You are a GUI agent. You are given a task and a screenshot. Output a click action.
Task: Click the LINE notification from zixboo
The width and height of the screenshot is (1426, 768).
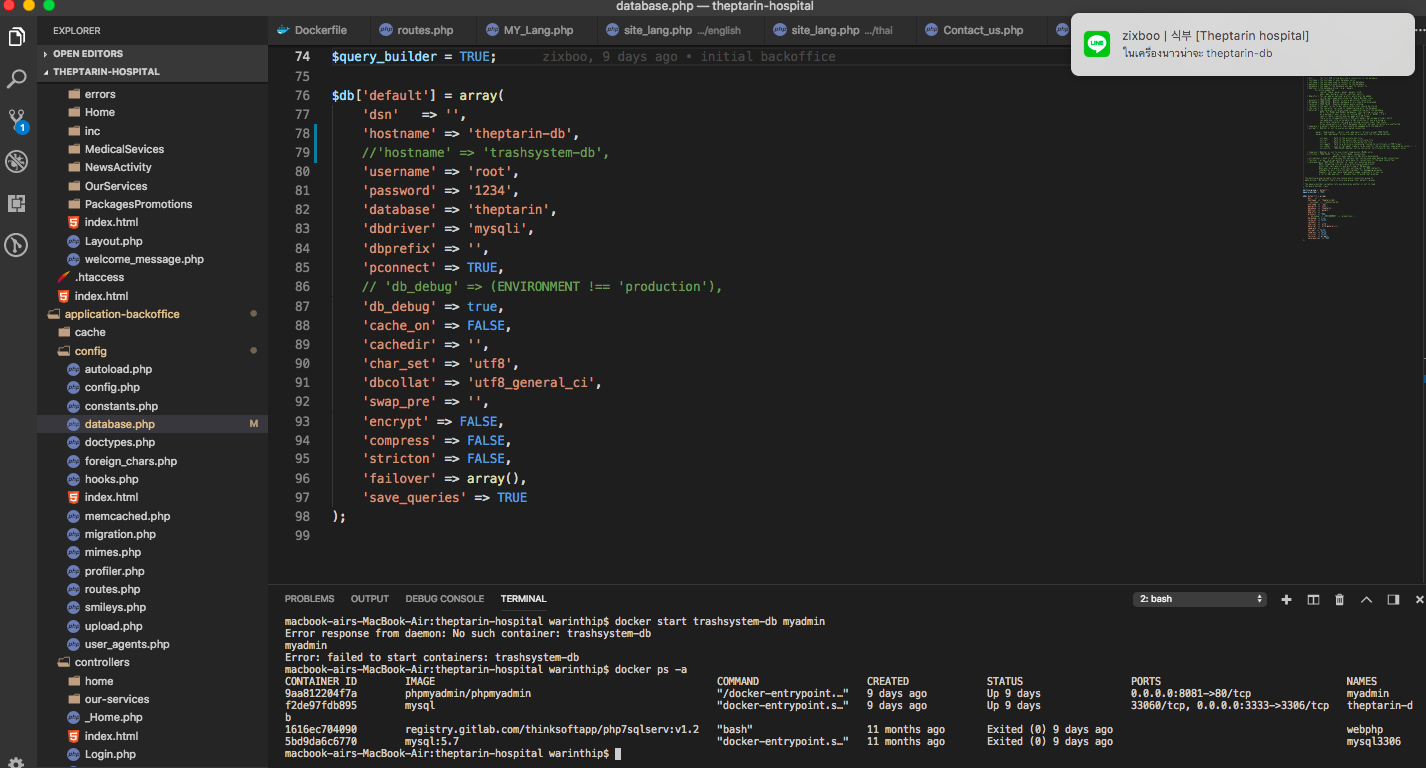1242,43
